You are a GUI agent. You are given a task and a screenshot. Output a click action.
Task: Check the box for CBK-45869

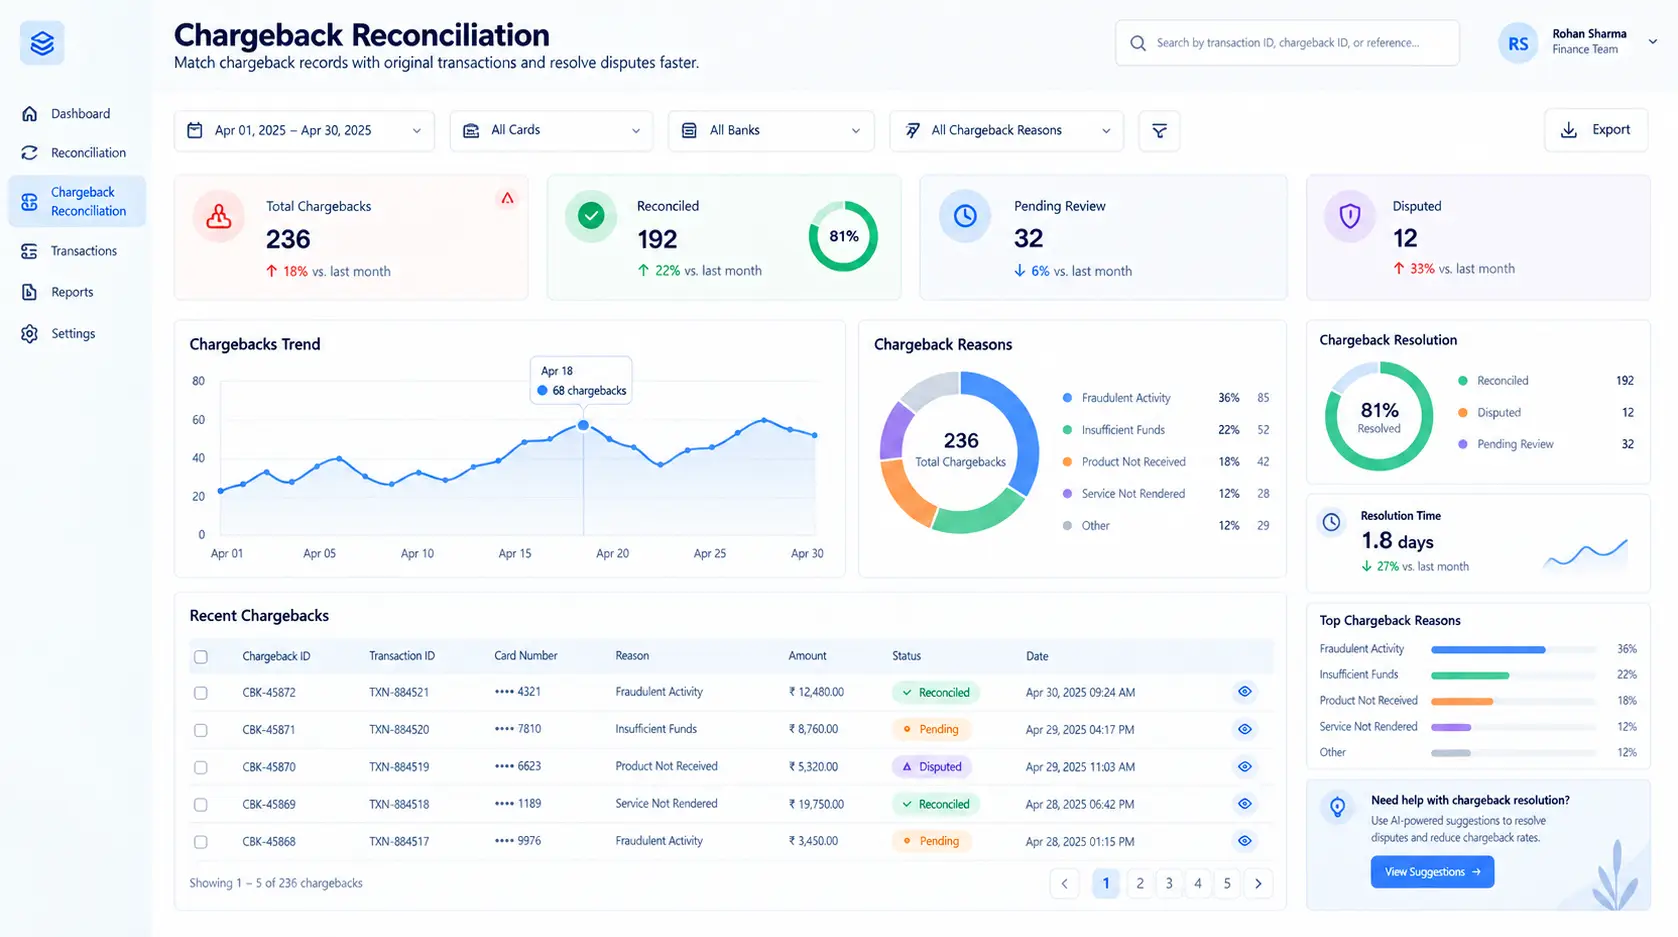pyautogui.click(x=201, y=804)
